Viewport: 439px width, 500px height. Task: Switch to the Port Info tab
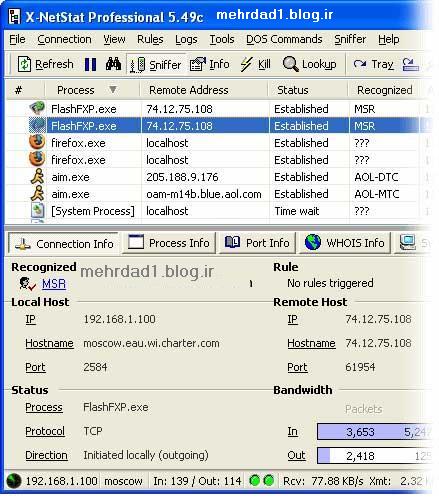point(257,243)
